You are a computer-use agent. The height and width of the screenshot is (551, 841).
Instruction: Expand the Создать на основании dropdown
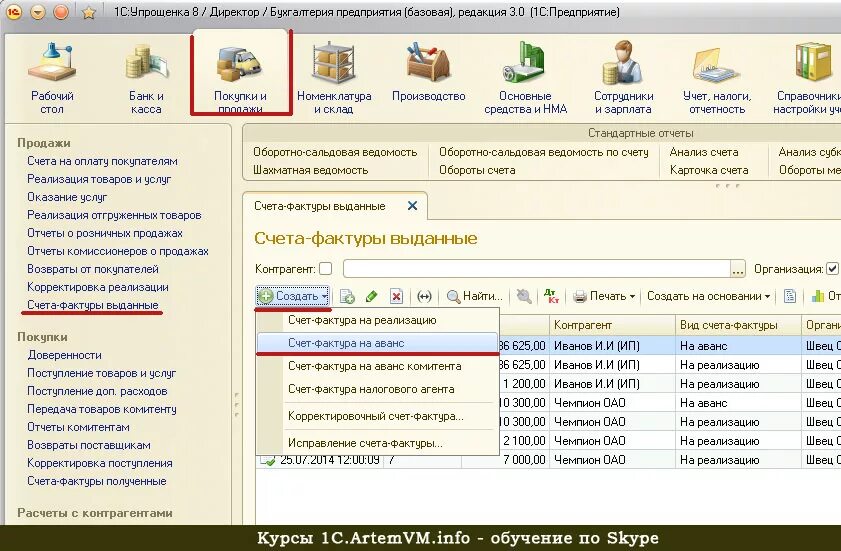[x=709, y=296]
